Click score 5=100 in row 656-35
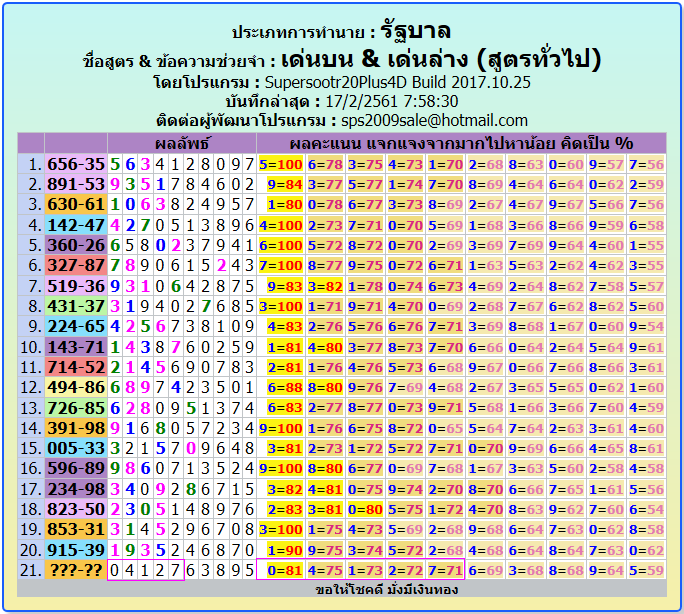This screenshot has width=684, height=614. point(280,164)
